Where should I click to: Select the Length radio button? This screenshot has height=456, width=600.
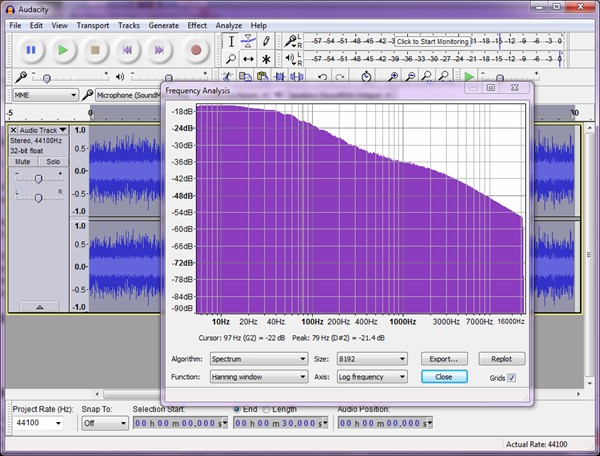point(266,409)
